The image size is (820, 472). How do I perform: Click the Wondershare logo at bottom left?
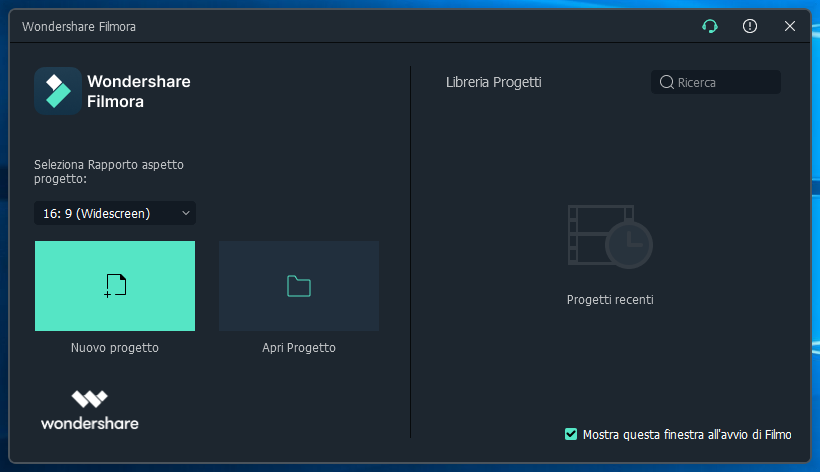pyautogui.click(x=89, y=409)
